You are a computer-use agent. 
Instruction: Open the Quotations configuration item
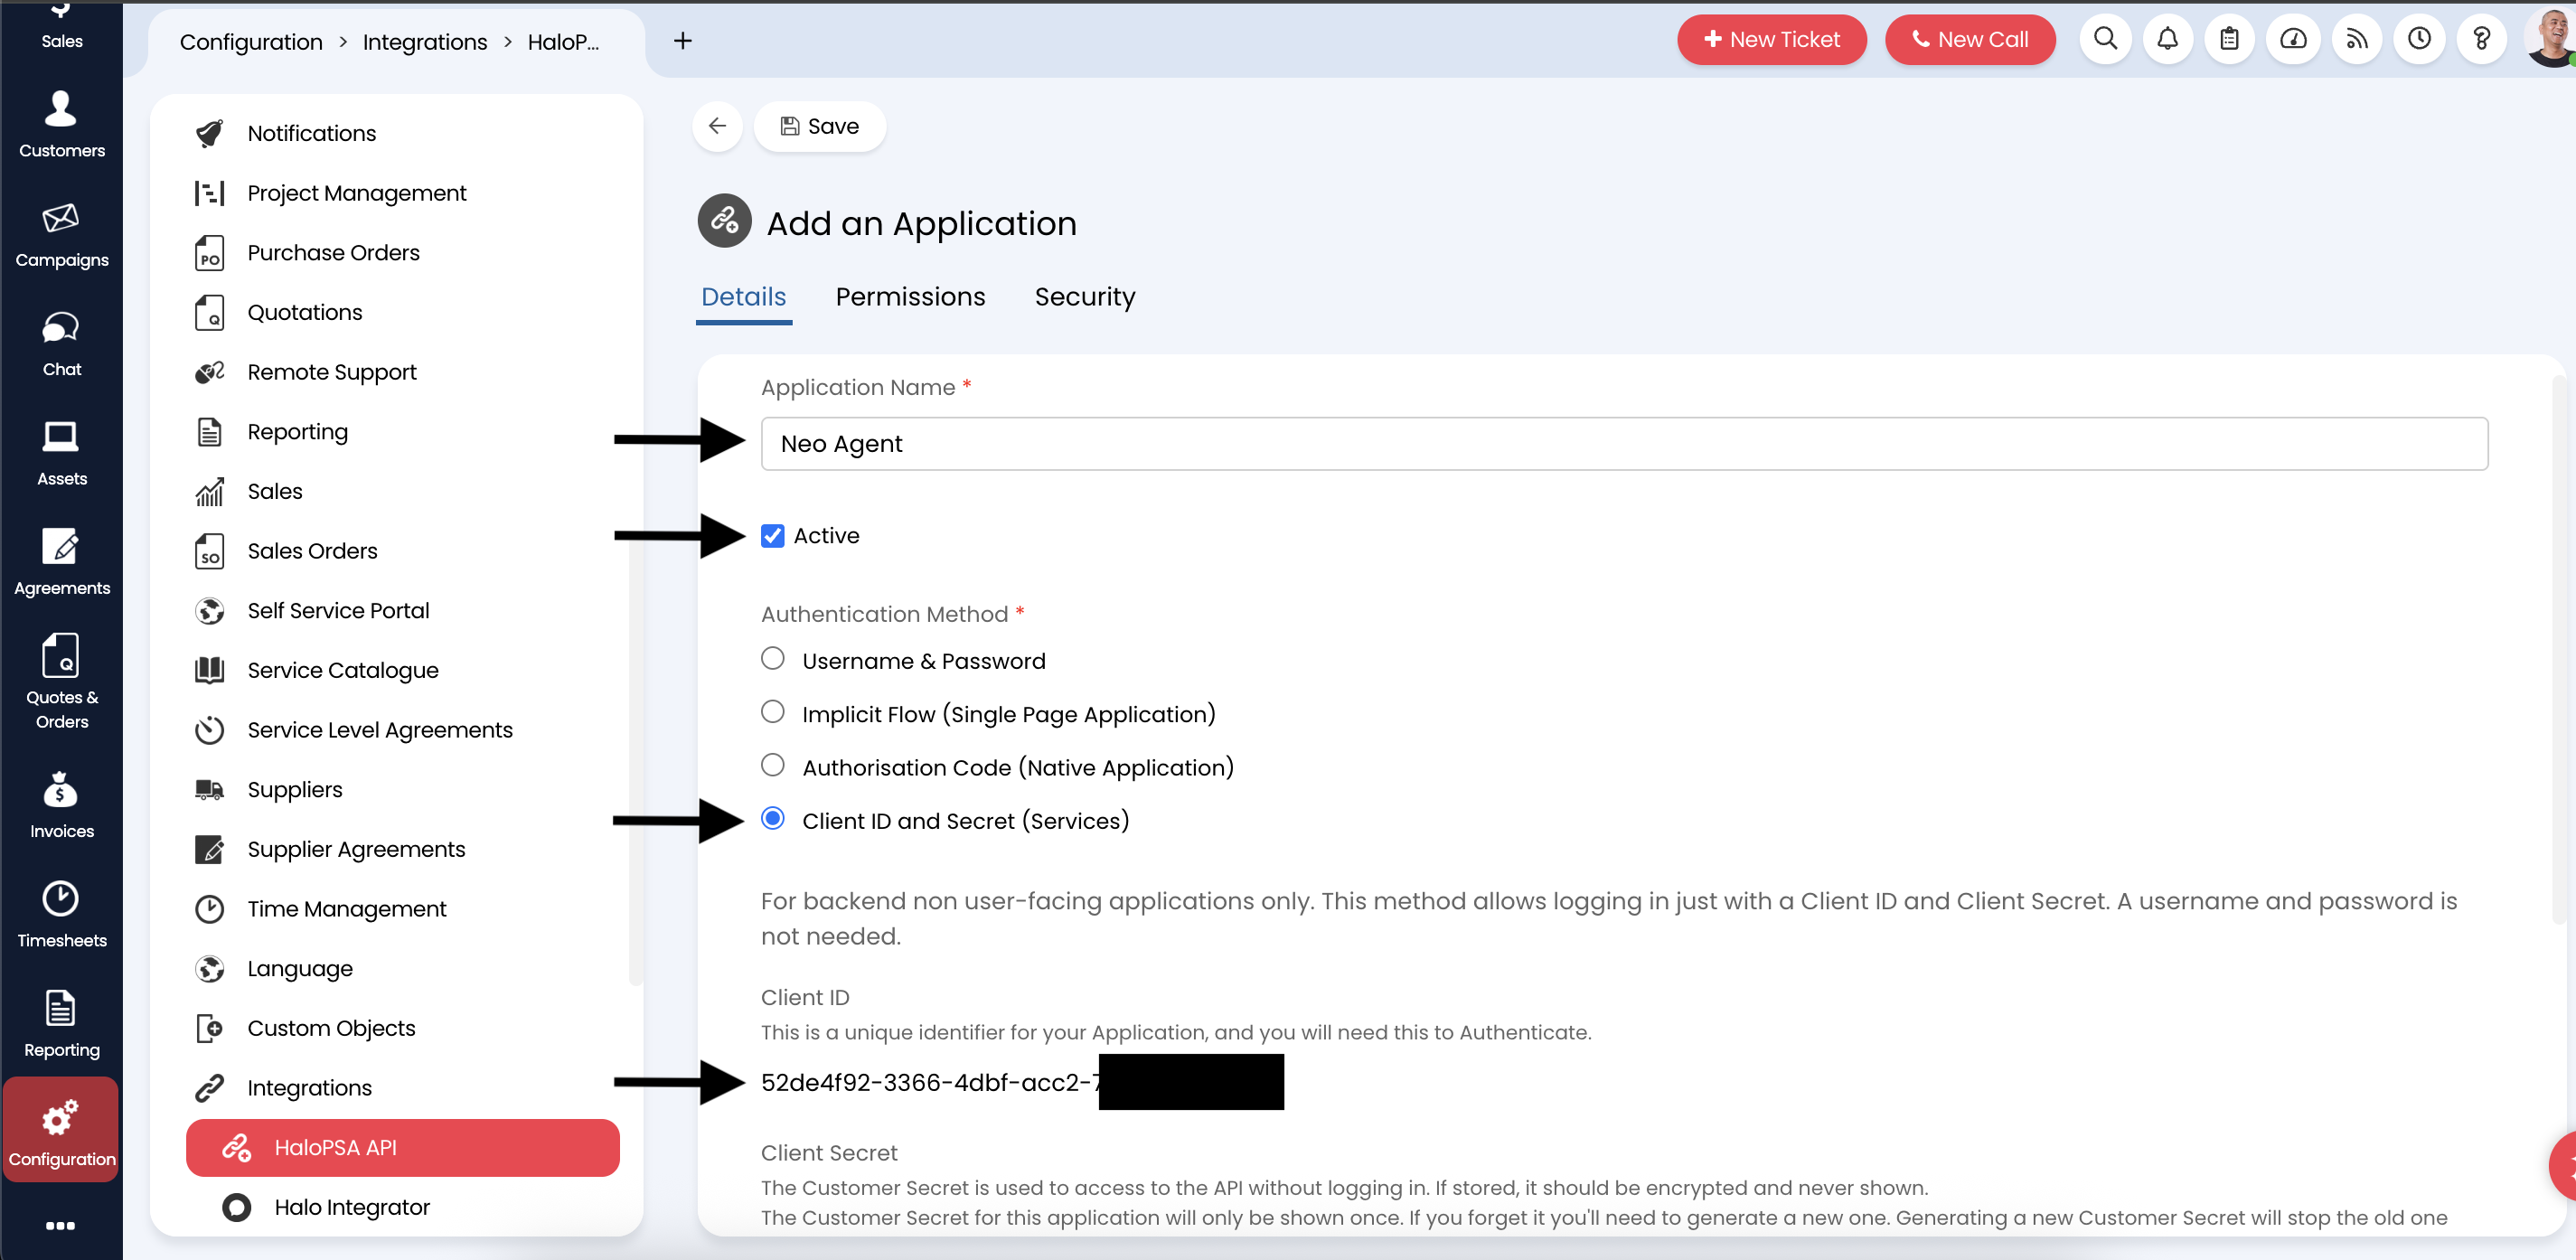point(305,311)
